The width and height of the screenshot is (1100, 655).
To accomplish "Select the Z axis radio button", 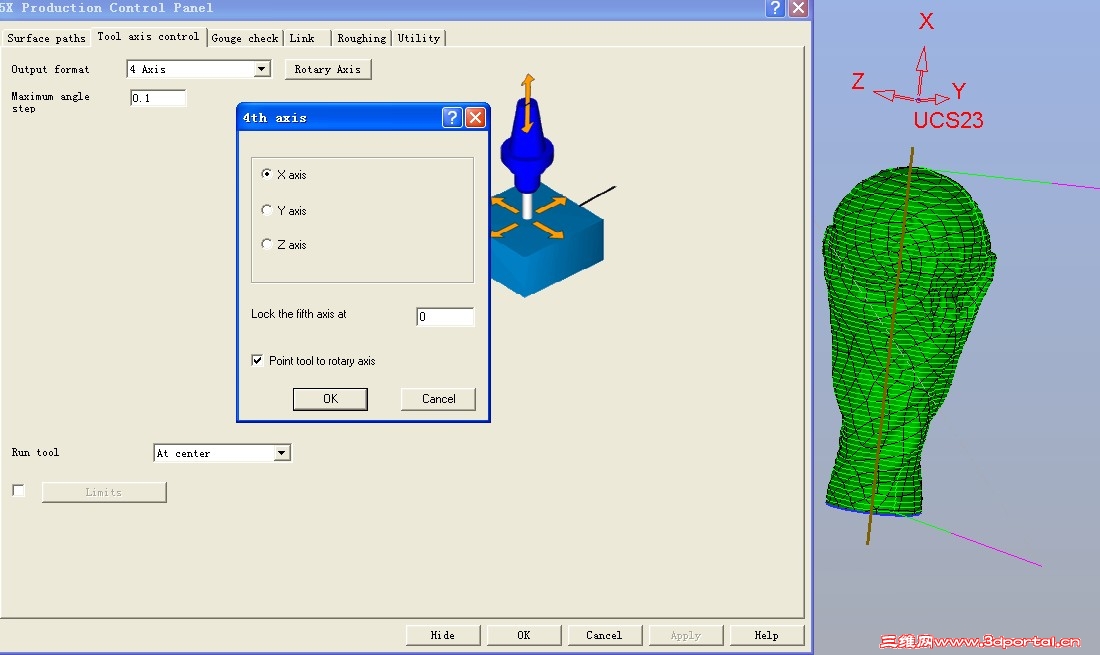I will click(x=267, y=244).
